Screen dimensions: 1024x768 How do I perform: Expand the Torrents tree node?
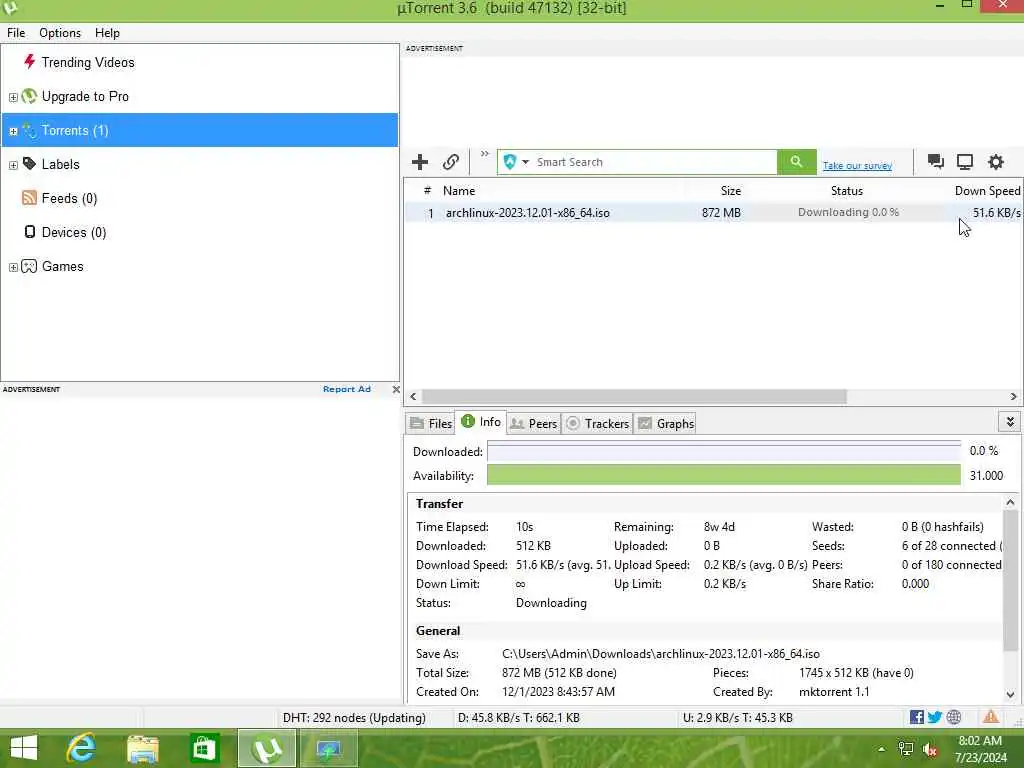click(13, 131)
